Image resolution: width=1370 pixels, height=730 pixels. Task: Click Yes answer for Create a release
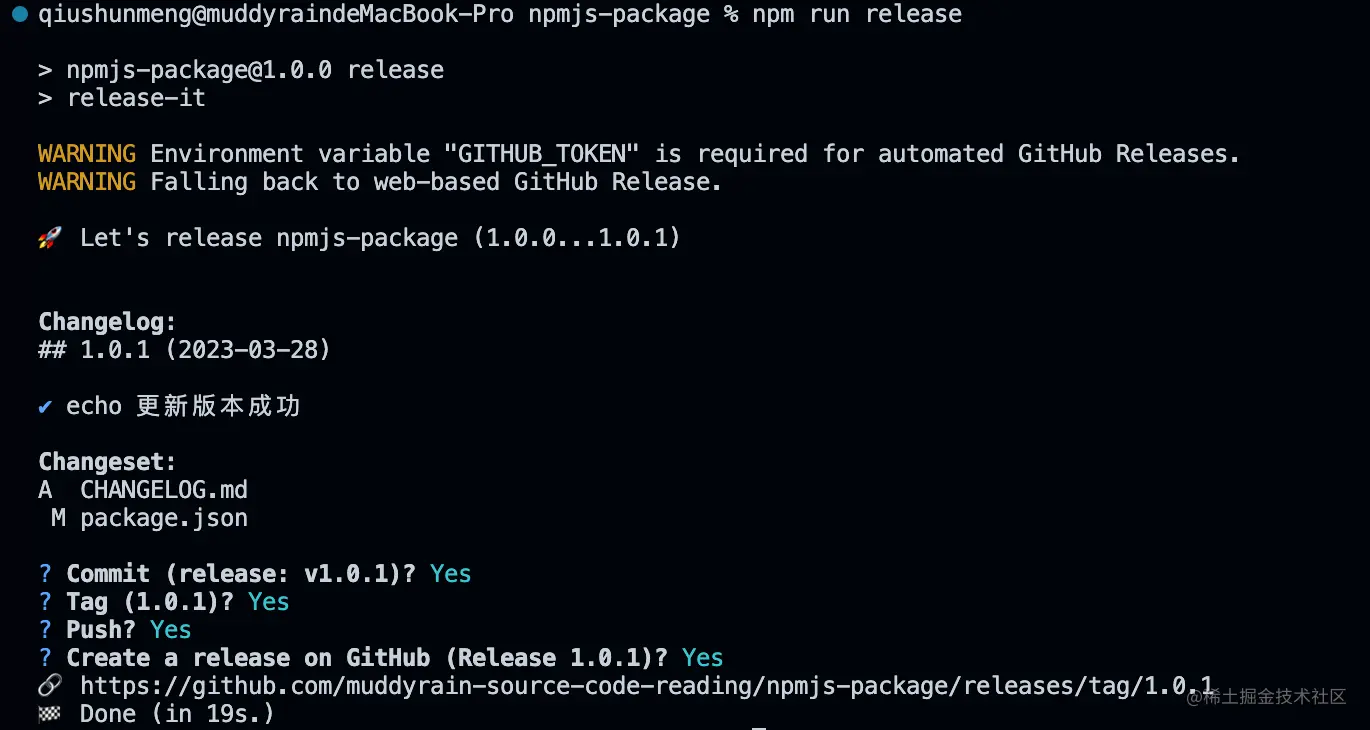tap(702, 658)
